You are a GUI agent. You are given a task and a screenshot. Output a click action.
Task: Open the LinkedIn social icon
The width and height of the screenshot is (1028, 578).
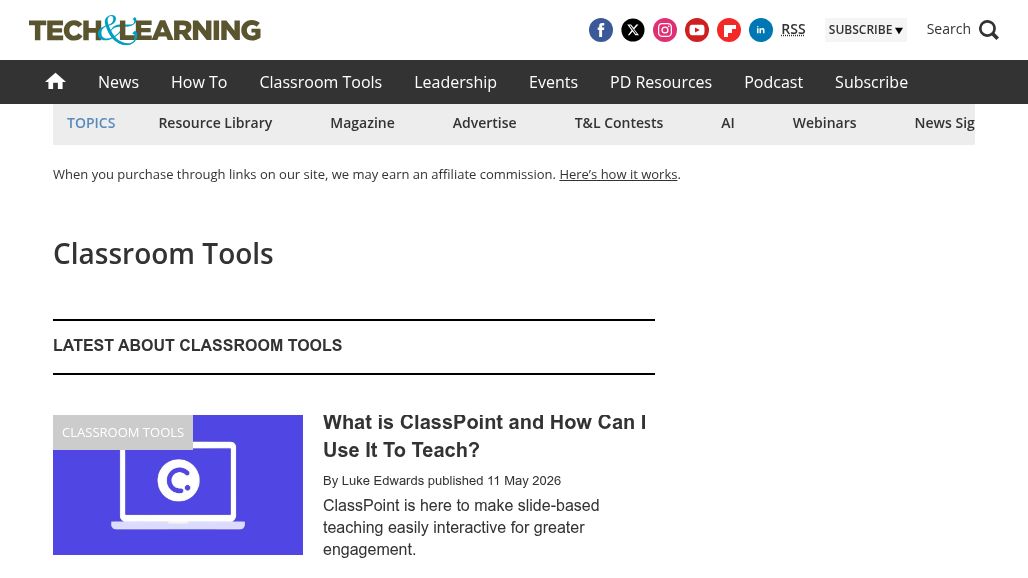[x=761, y=30]
